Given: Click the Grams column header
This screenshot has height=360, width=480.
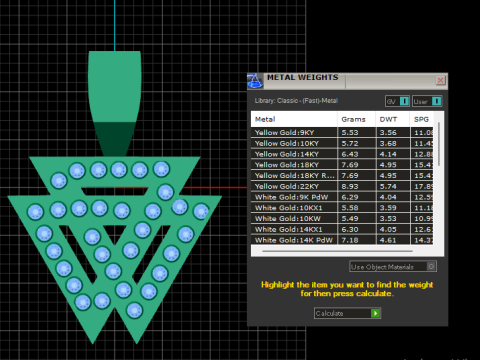Looking at the screenshot, I should pos(356,119).
